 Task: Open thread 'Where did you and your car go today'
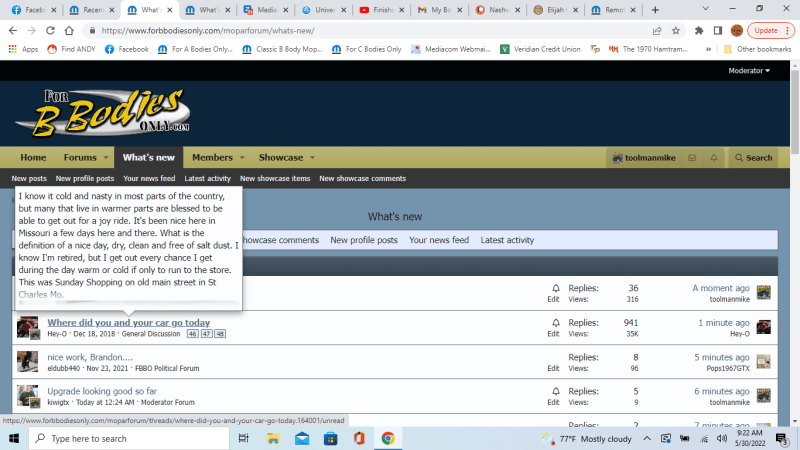(x=128, y=322)
